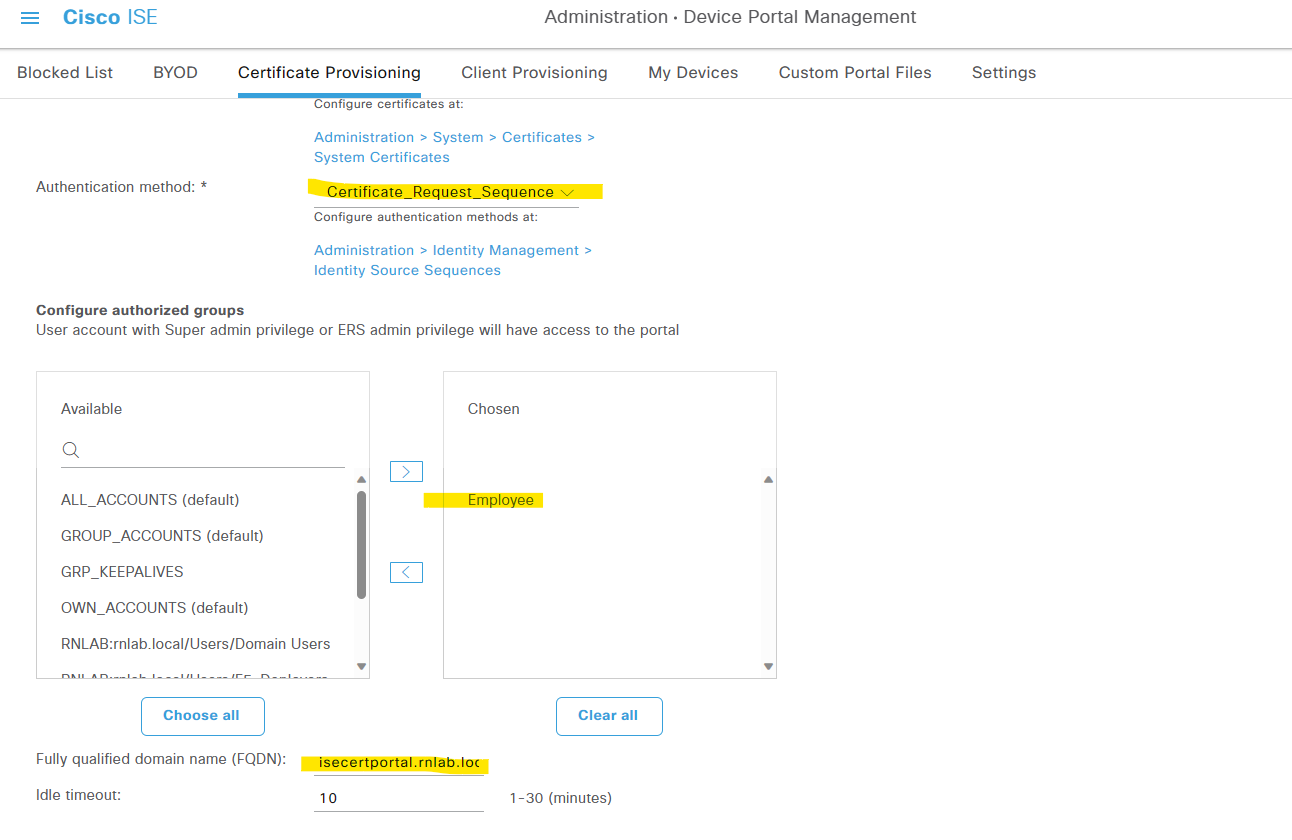This screenshot has width=1292, height=840.
Task: Switch to the BYOD tab
Action: pos(175,72)
